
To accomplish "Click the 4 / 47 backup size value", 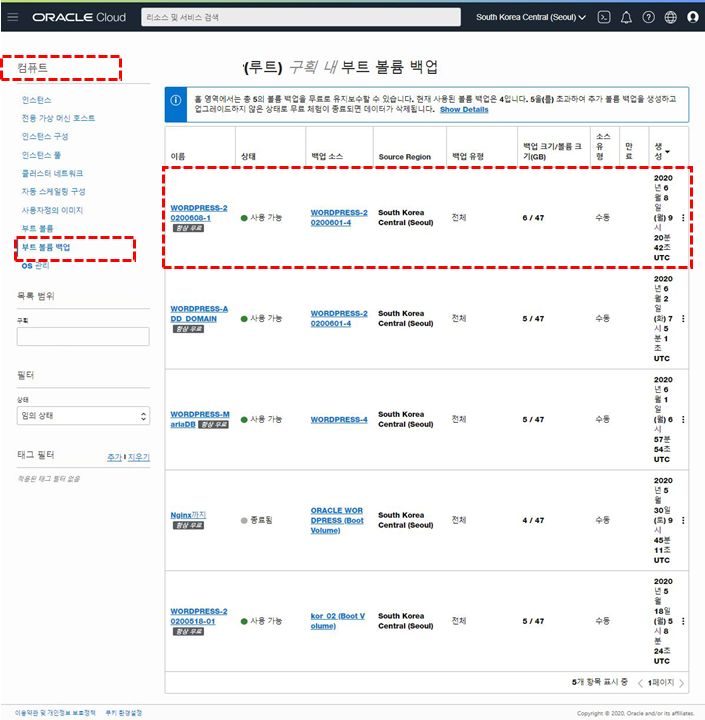I will coord(533,520).
